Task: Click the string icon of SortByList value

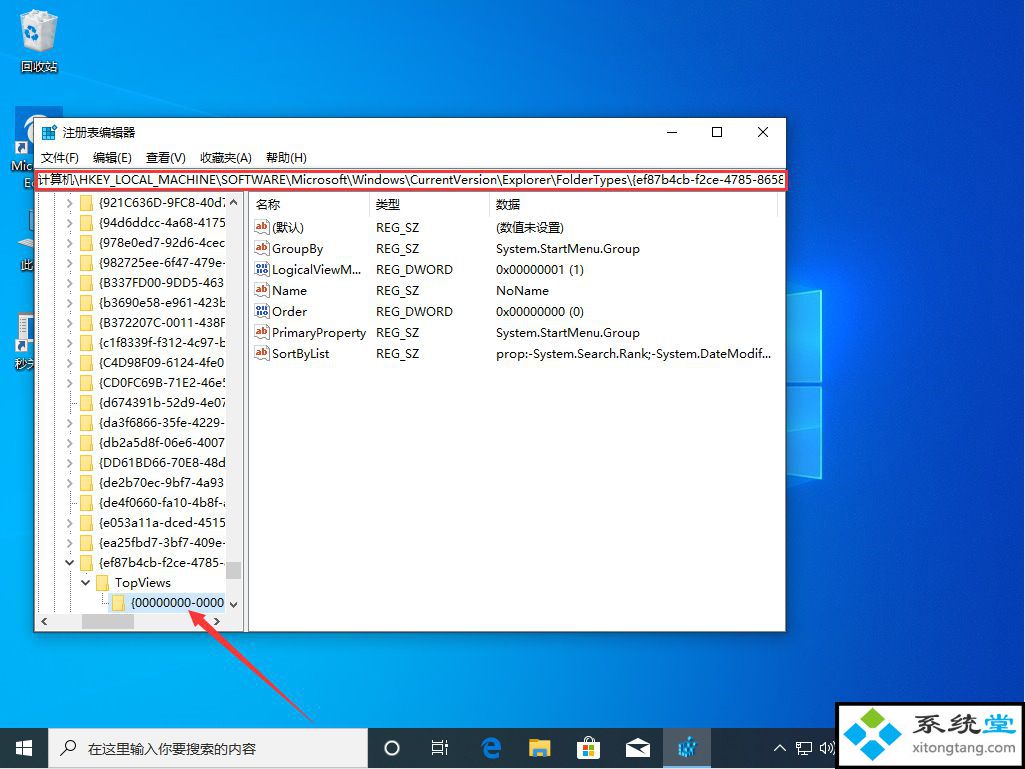Action: pyautogui.click(x=261, y=353)
